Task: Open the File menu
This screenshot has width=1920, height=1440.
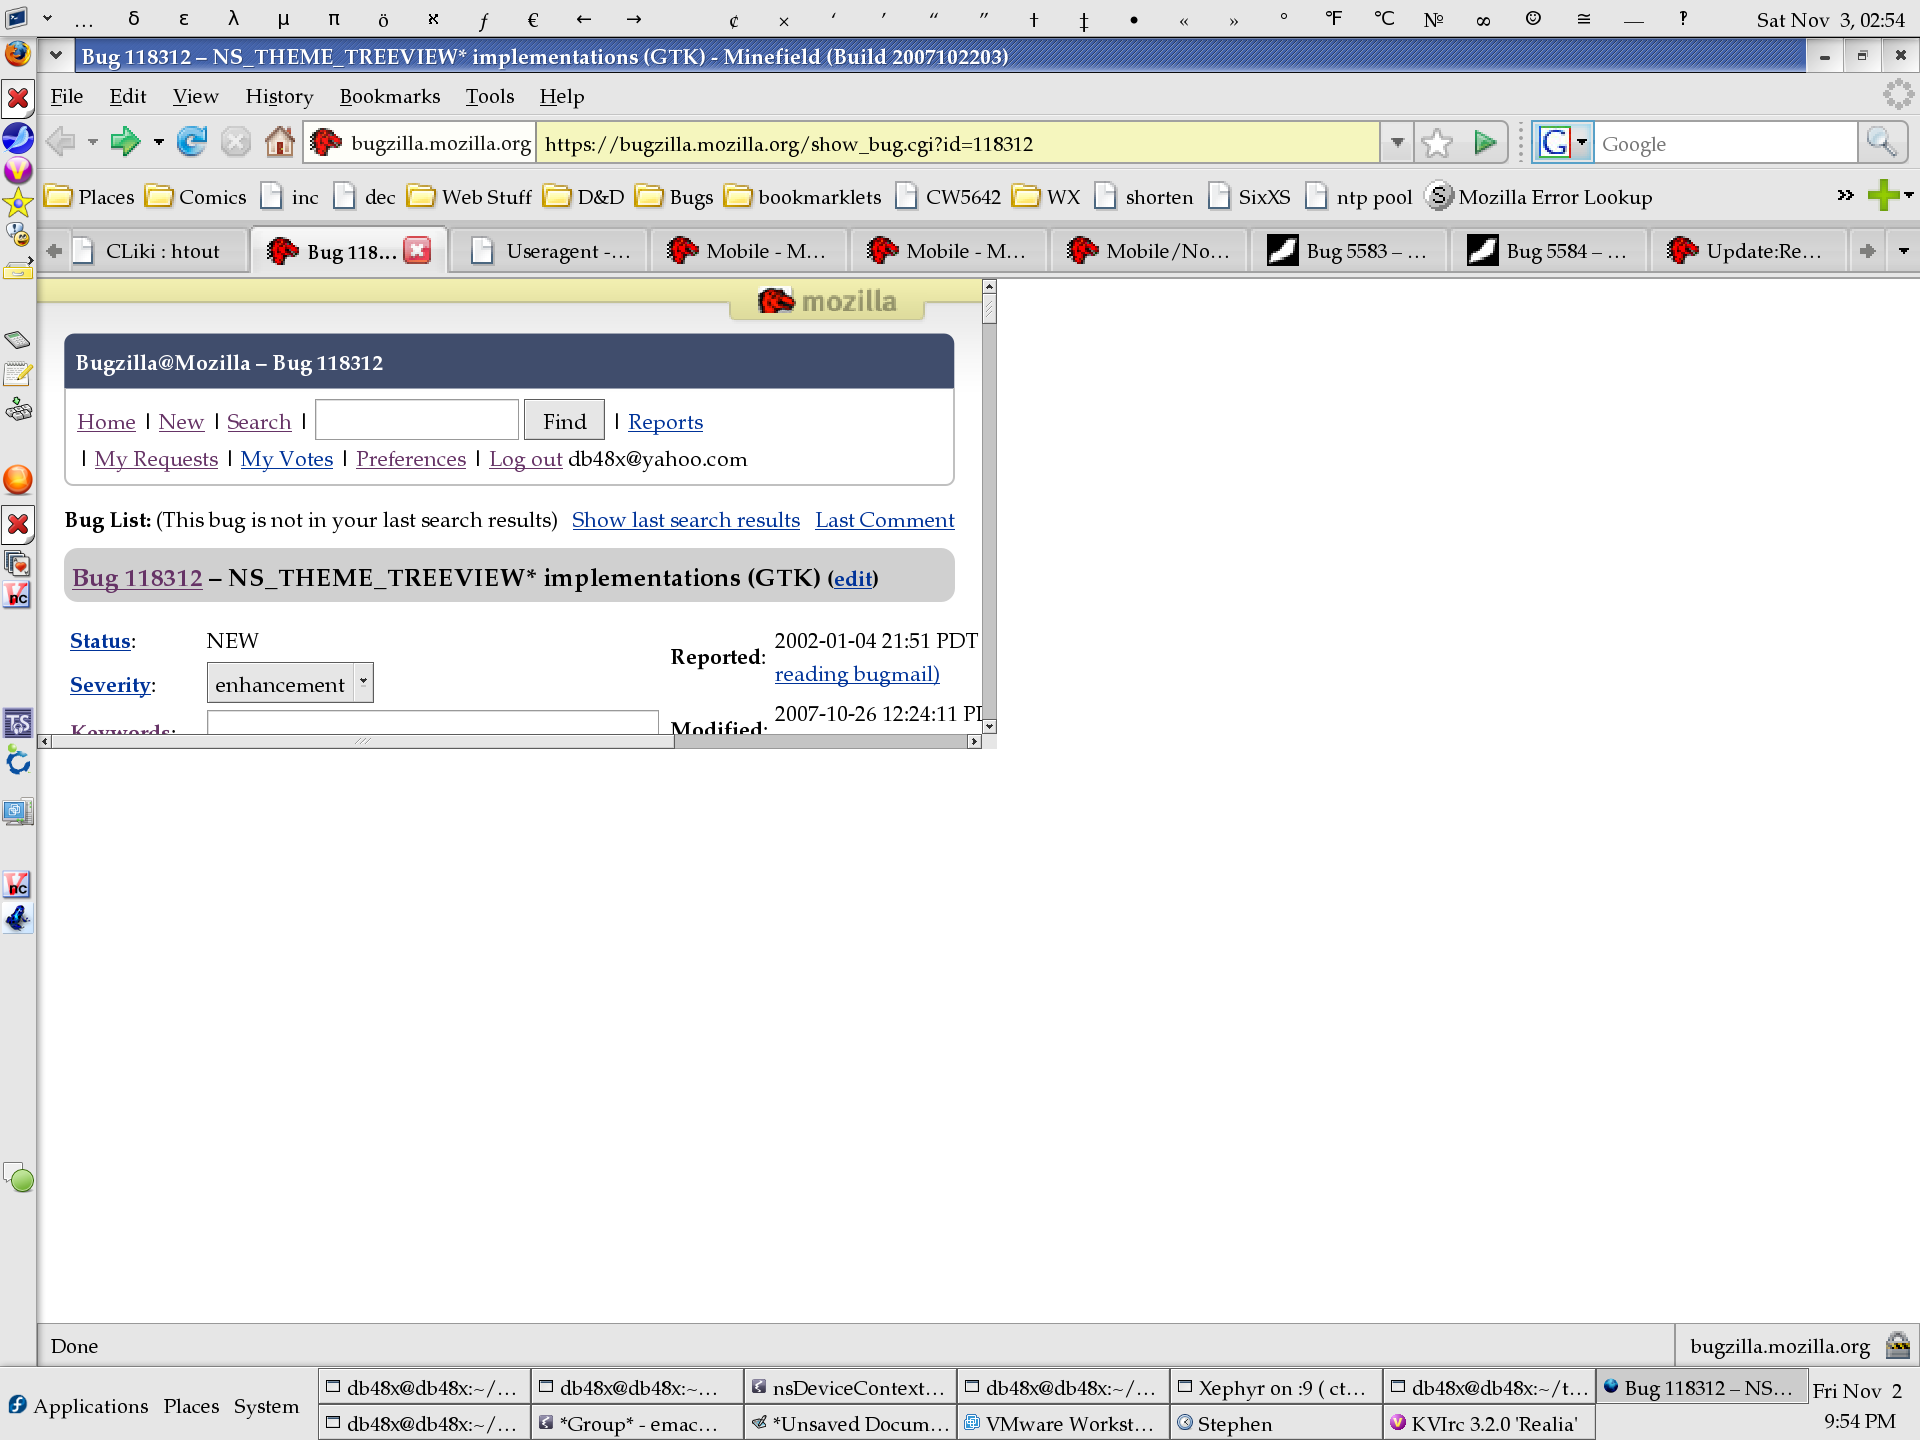Action: (67, 97)
